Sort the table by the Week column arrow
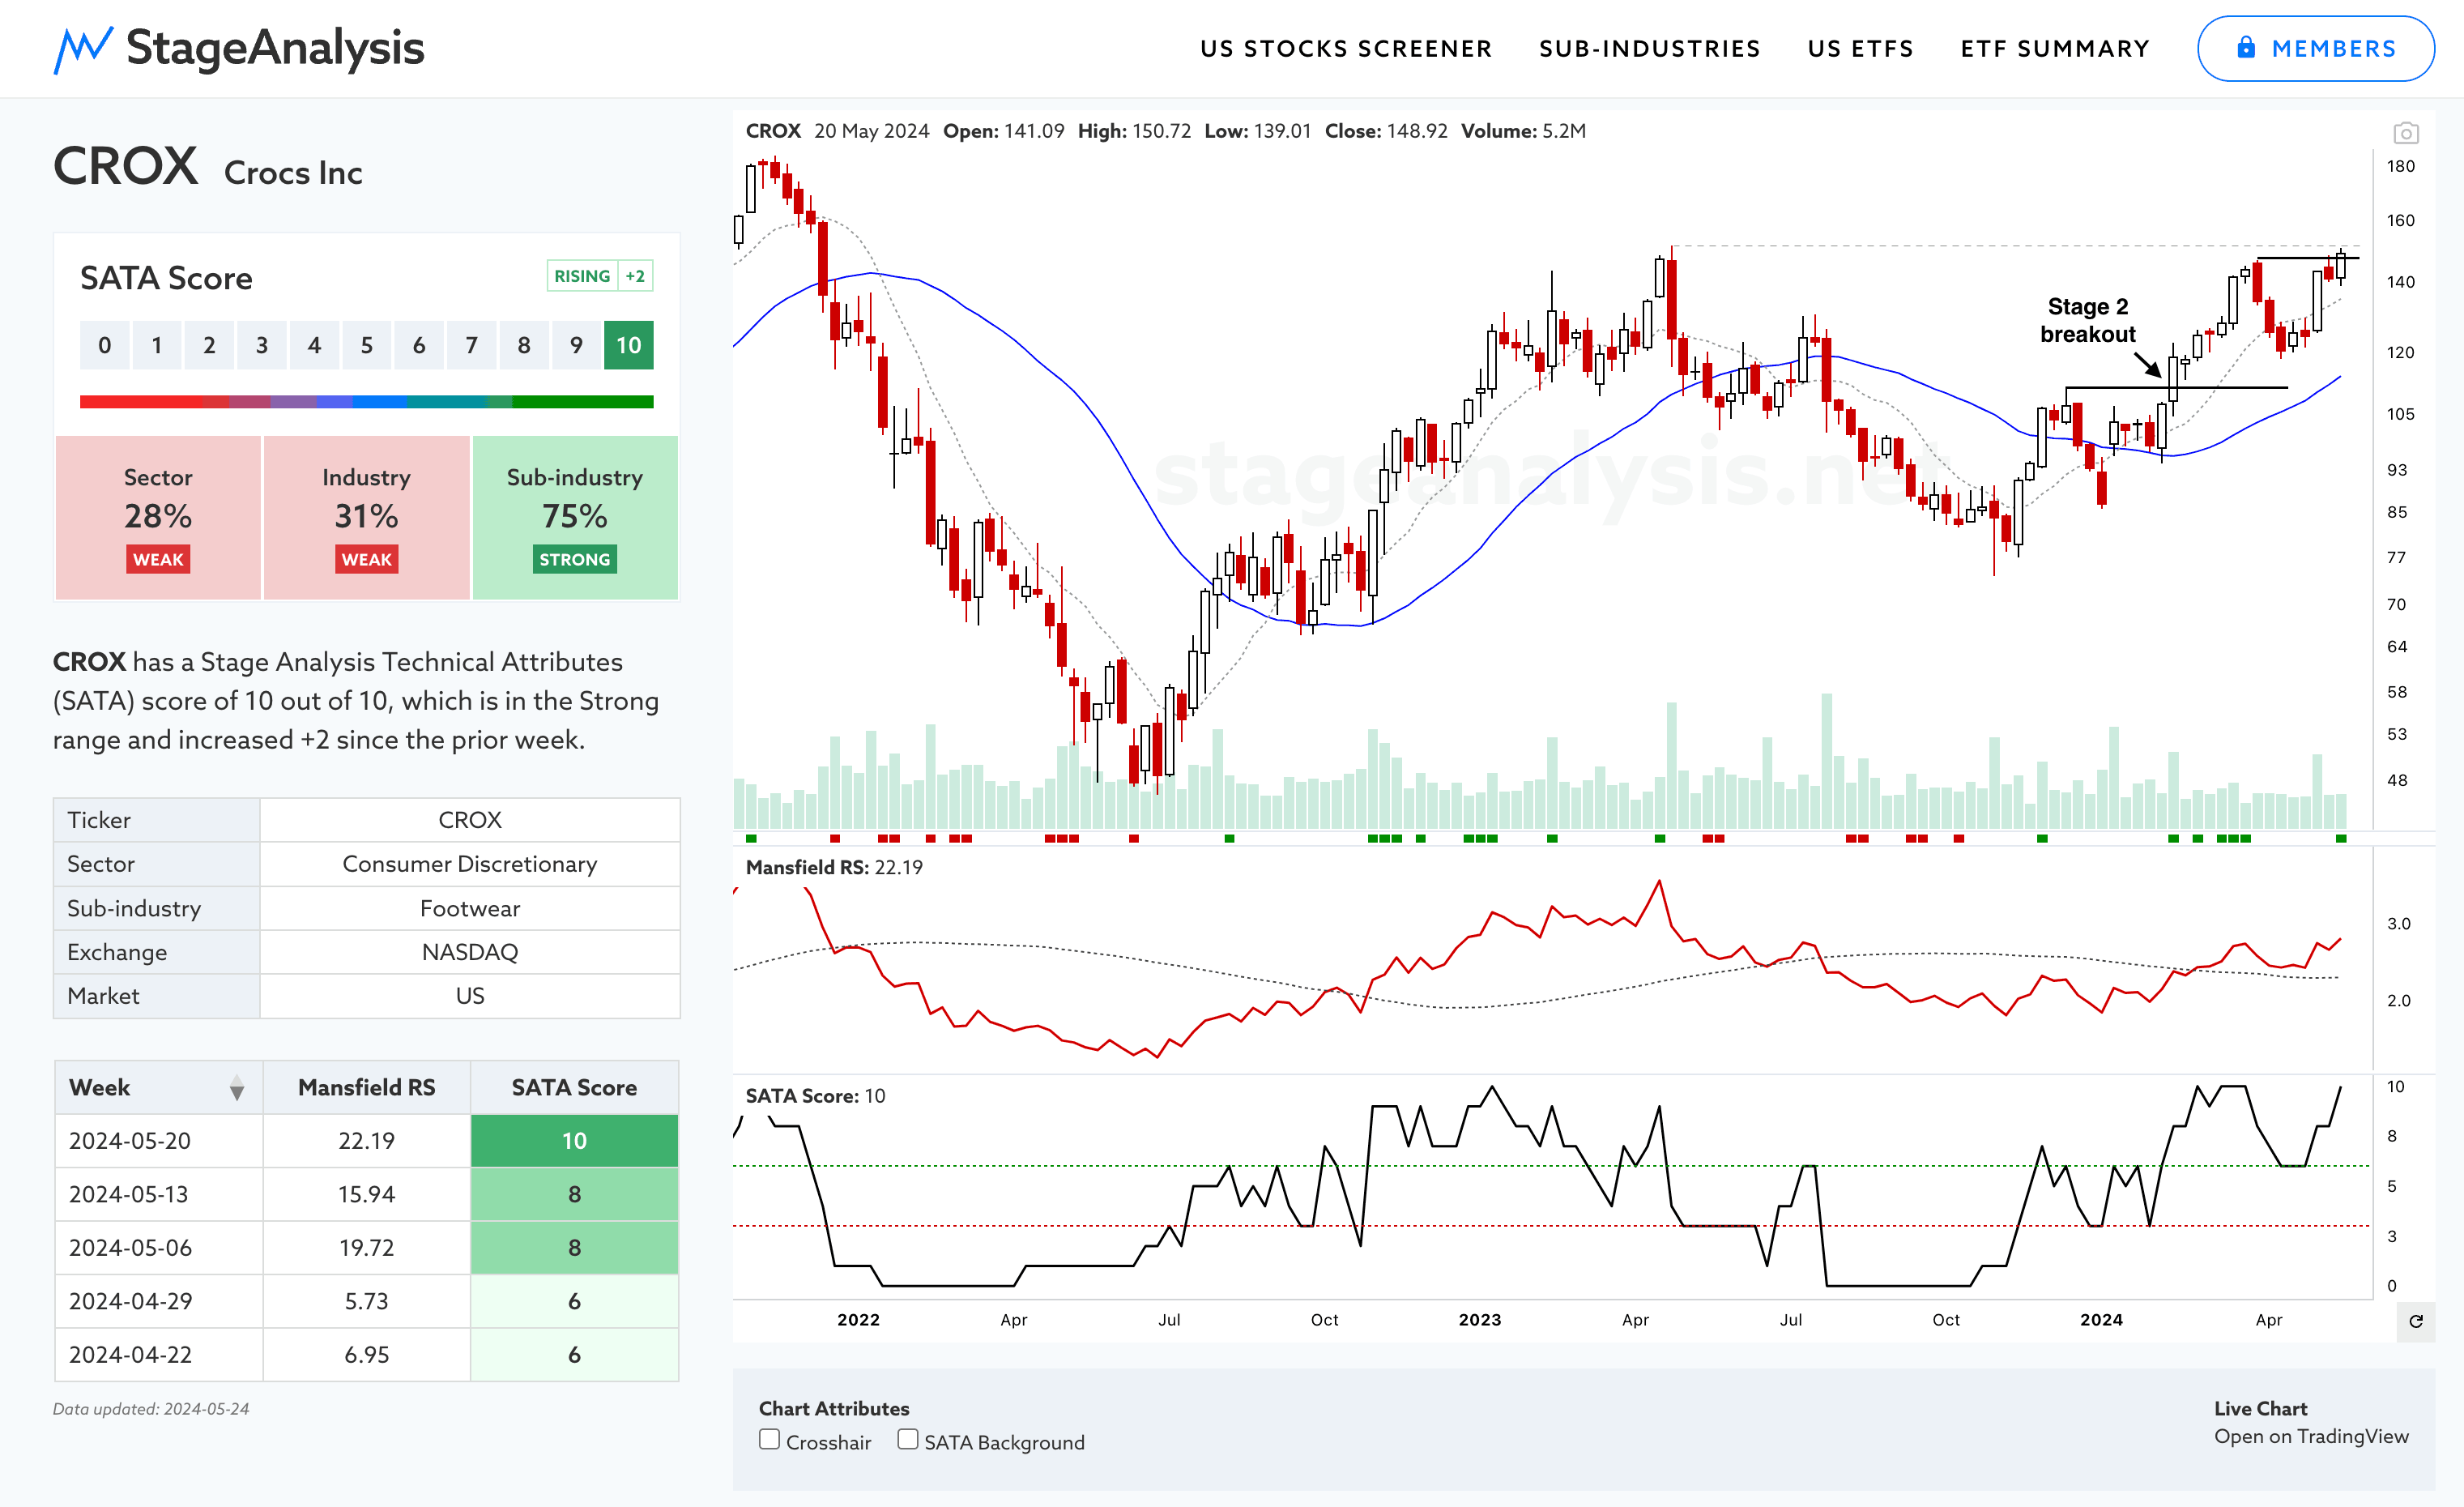 tap(237, 1088)
